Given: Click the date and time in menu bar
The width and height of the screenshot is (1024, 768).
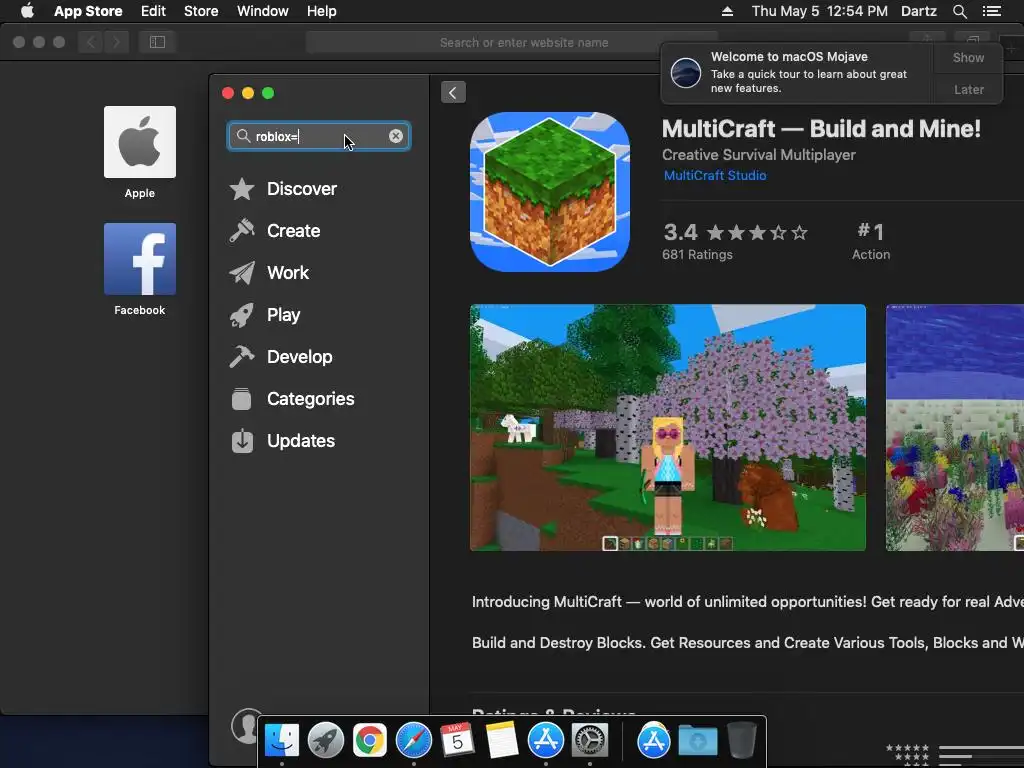Looking at the screenshot, I should (820, 11).
